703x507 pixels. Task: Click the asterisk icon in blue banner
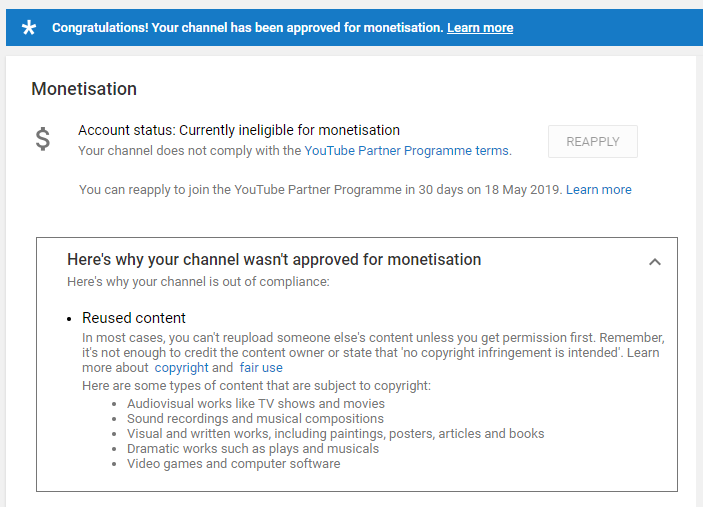29,28
